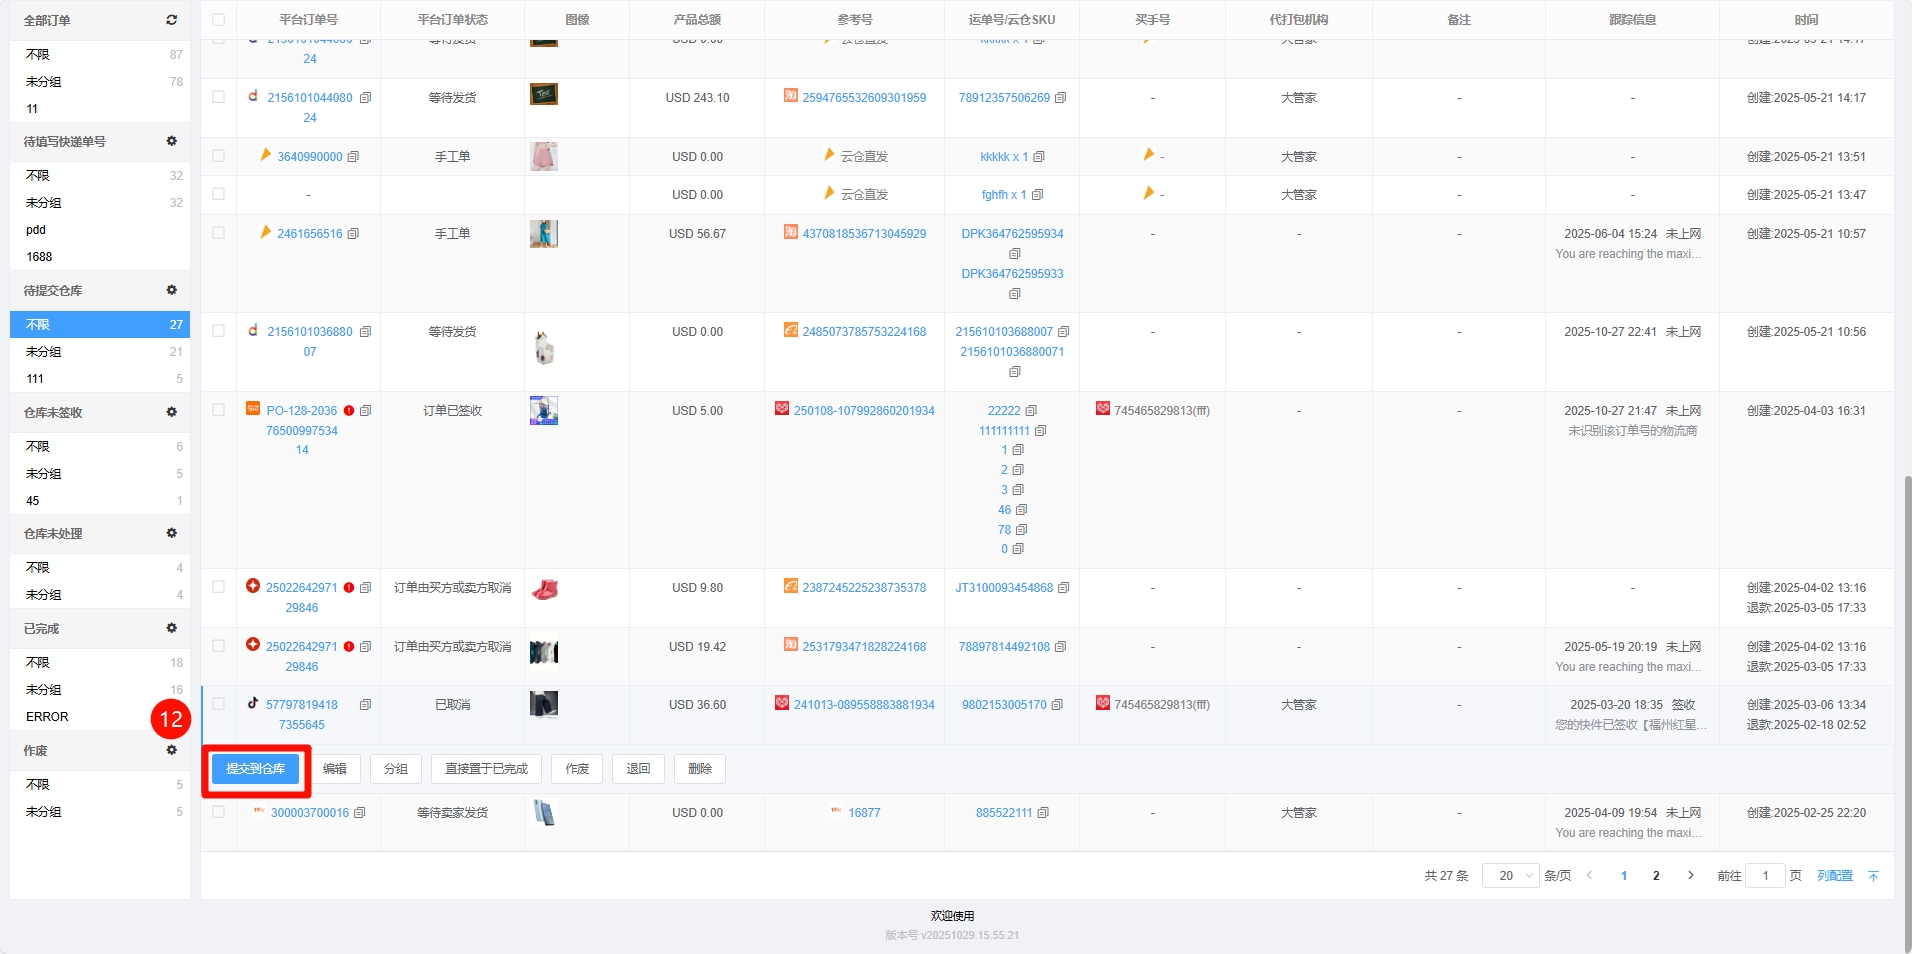Image resolution: width=1912 pixels, height=954 pixels.
Task: Open gear settings for 已完成 section
Action: pos(171,628)
